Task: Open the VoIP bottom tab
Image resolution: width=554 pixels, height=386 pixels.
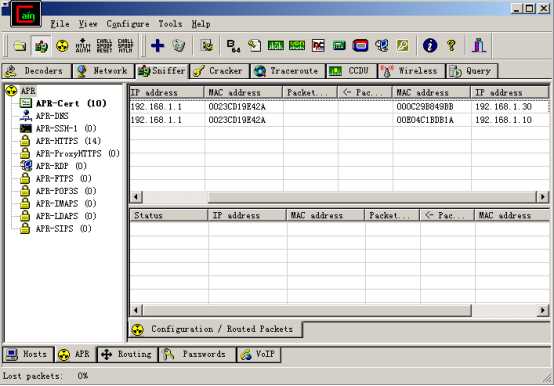Action: point(259,354)
